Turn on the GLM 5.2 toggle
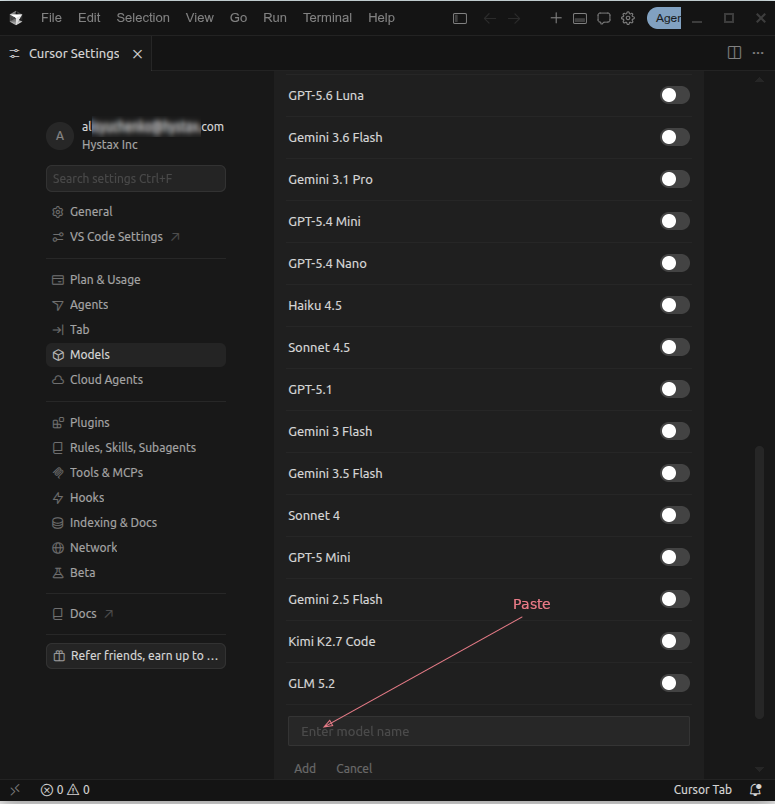 point(674,684)
